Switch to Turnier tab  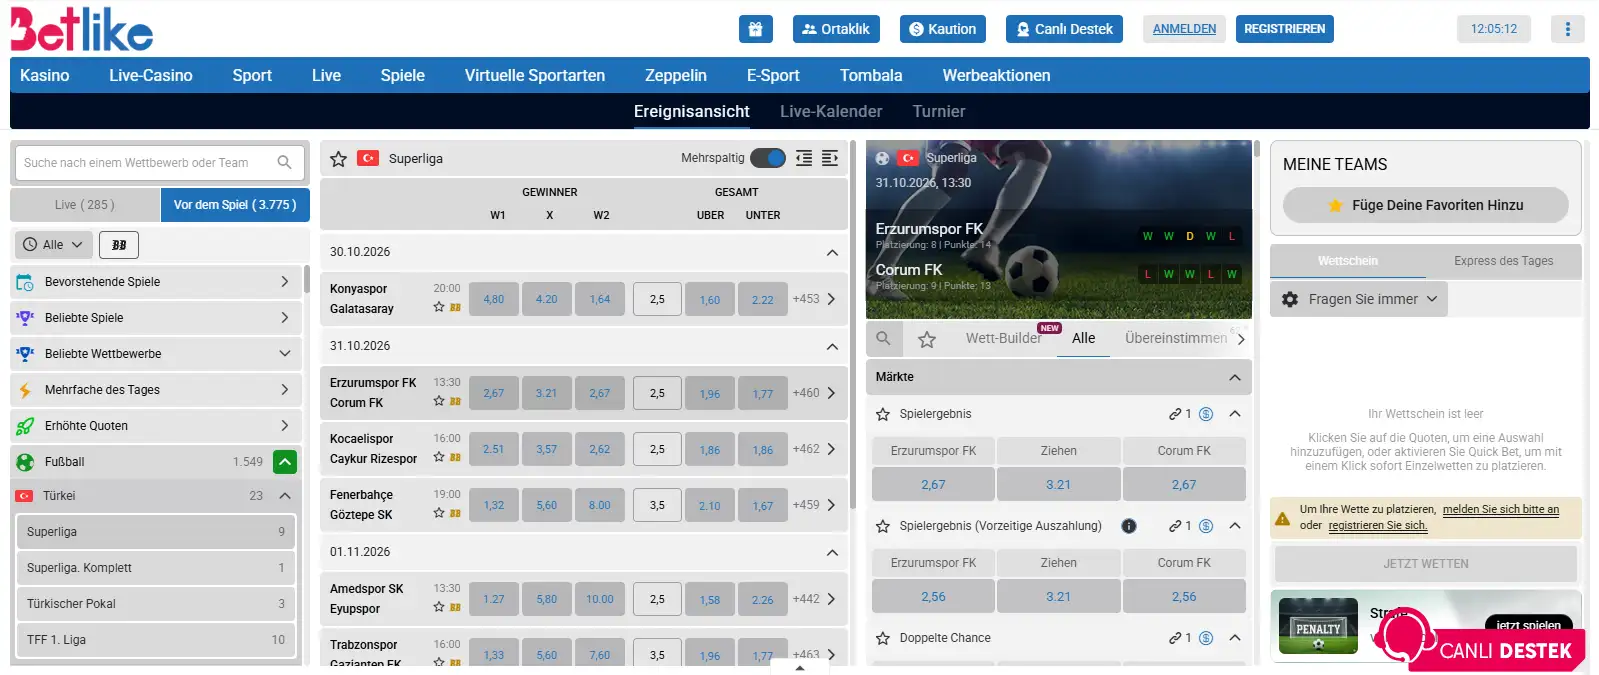939,112
